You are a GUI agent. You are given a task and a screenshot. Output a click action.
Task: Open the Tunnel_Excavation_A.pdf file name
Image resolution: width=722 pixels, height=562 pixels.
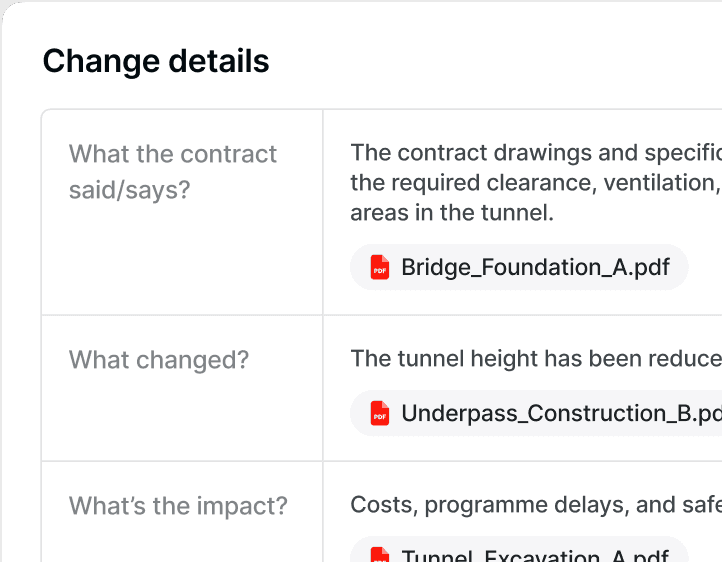click(x=535, y=556)
